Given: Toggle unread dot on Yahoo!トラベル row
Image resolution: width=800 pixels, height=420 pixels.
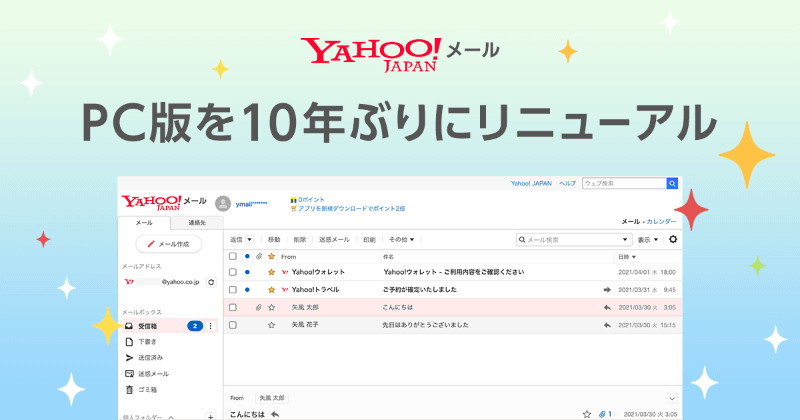Looking at the screenshot, I should [247, 289].
